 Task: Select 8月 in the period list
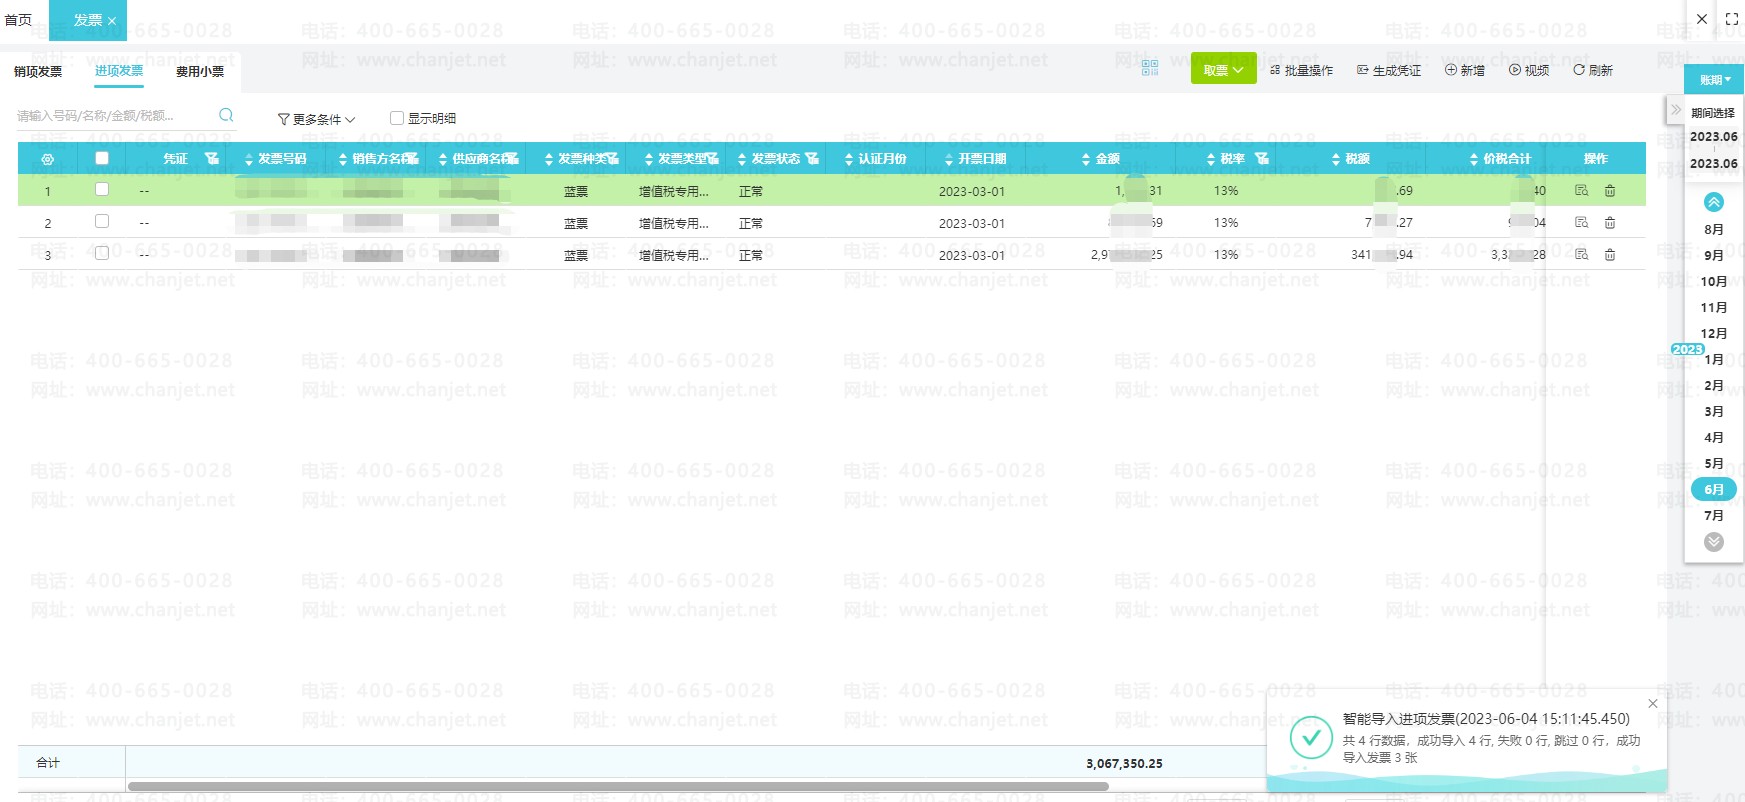pyautogui.click(x=1714, y=229)
